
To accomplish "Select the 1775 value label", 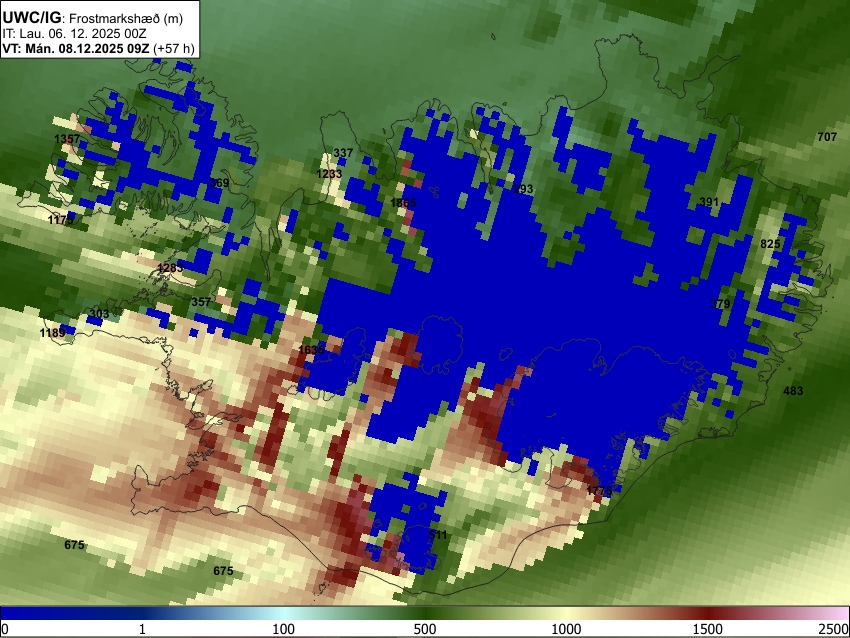I will 599,491.
